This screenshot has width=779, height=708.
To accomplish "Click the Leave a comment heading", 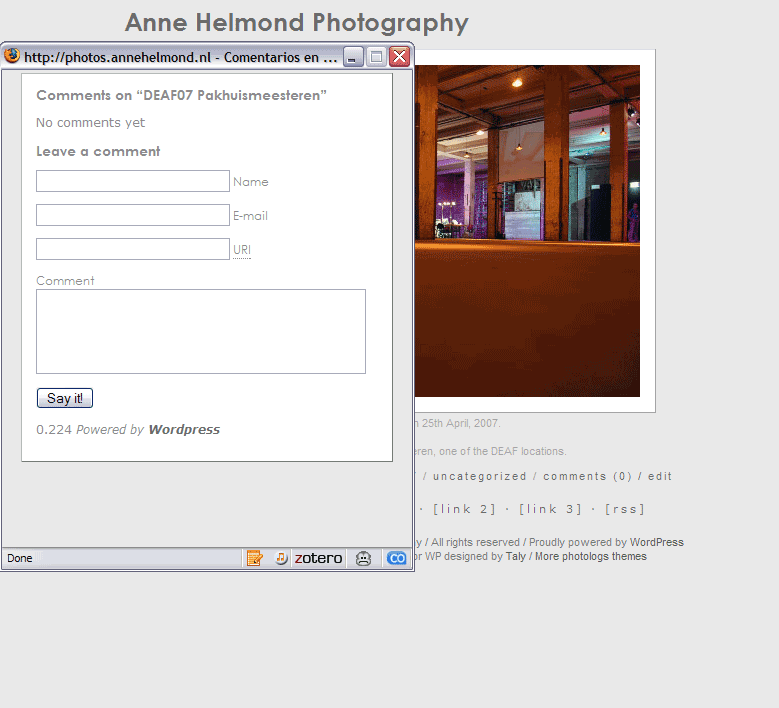I will click(98, 151).
